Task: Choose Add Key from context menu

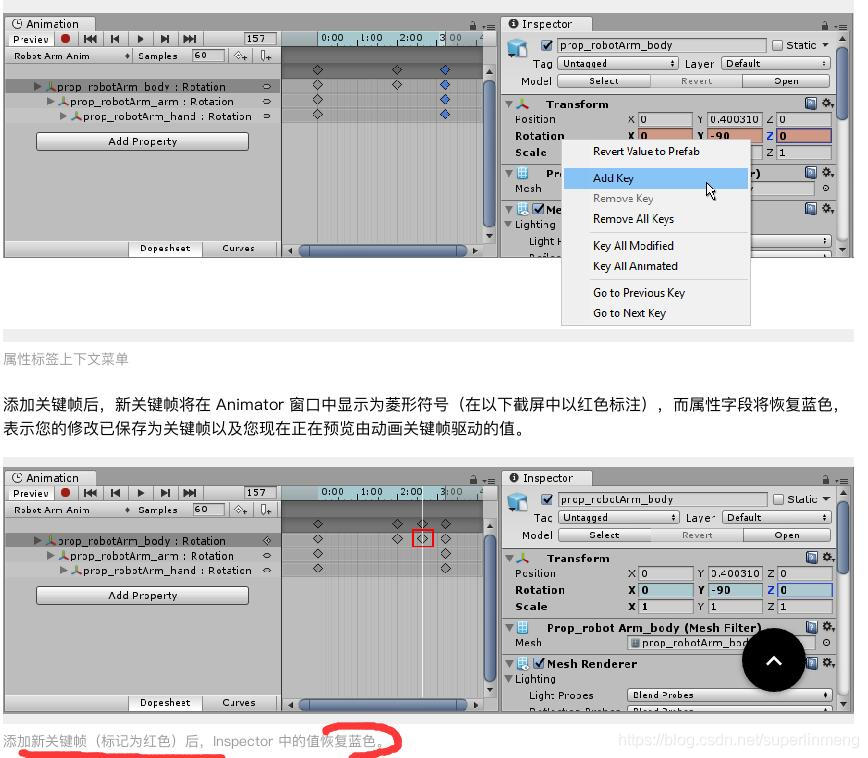Action: tap(656, 178)
